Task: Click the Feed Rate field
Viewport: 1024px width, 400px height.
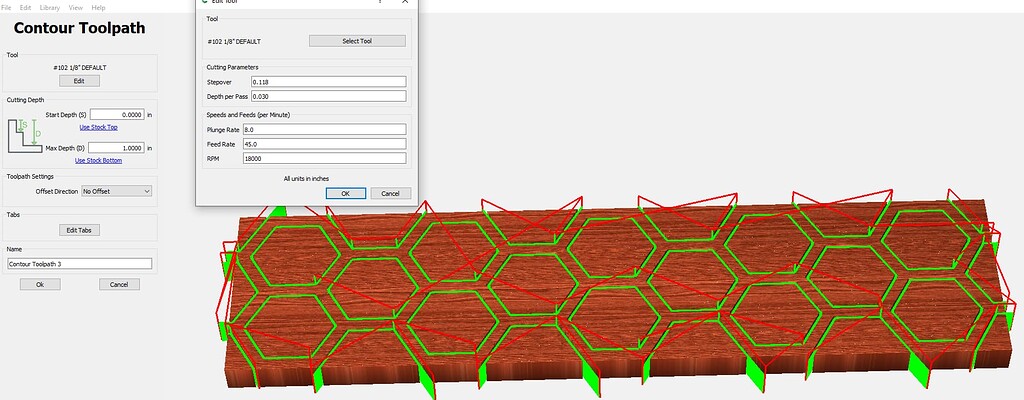Action: click(325, 144)
